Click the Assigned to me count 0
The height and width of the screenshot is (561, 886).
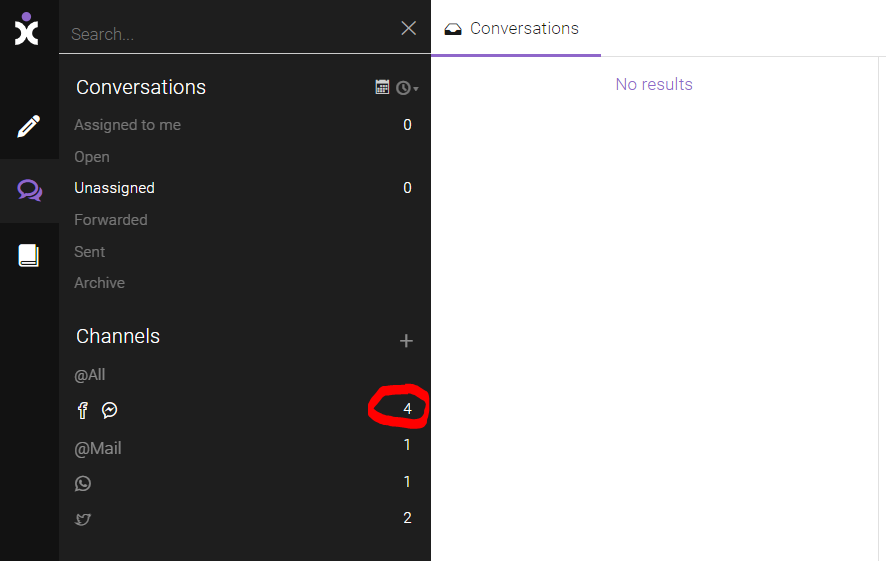click(x=407, y=125)
